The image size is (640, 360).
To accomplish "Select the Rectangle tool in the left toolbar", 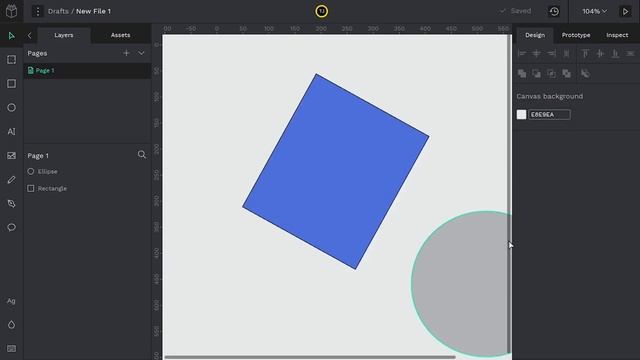I will pos(11,84).
